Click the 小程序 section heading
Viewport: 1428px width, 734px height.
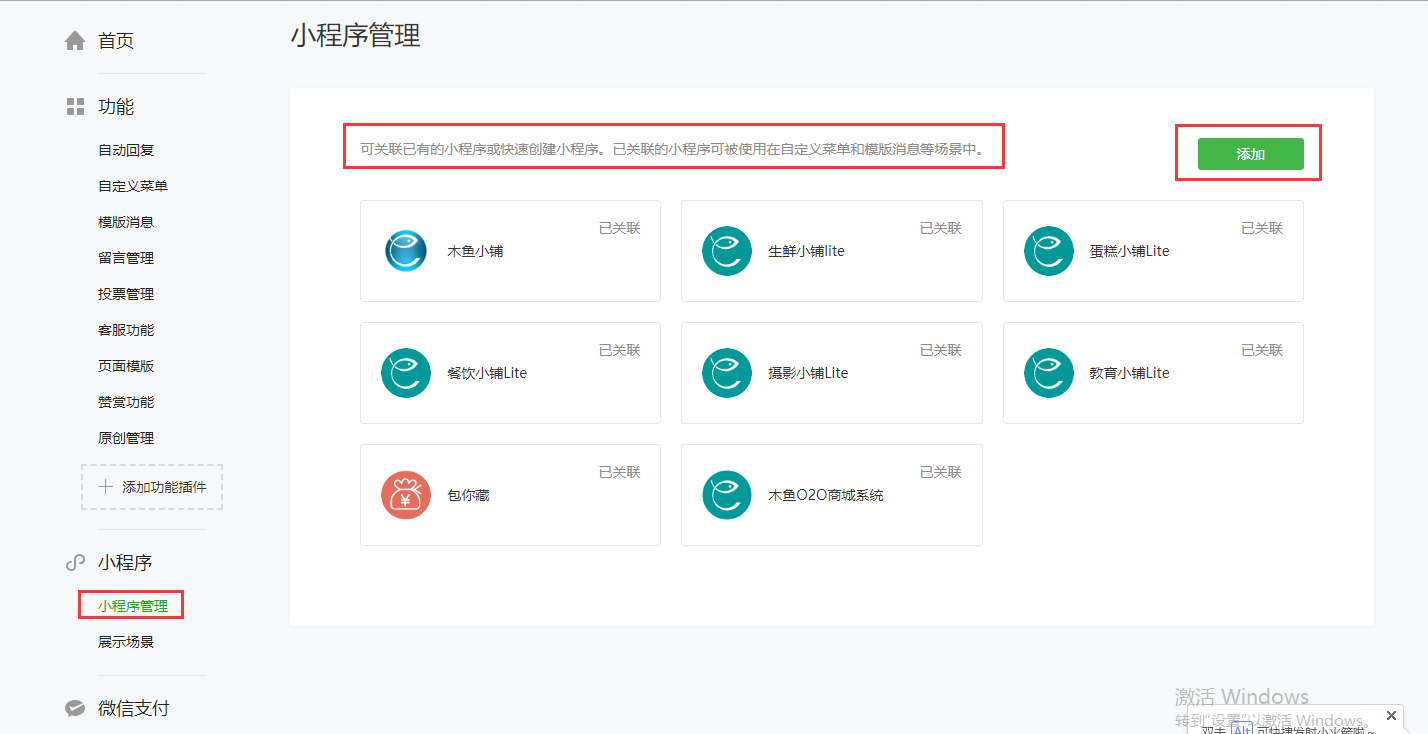pyautogui.click(x=125, y=563)
